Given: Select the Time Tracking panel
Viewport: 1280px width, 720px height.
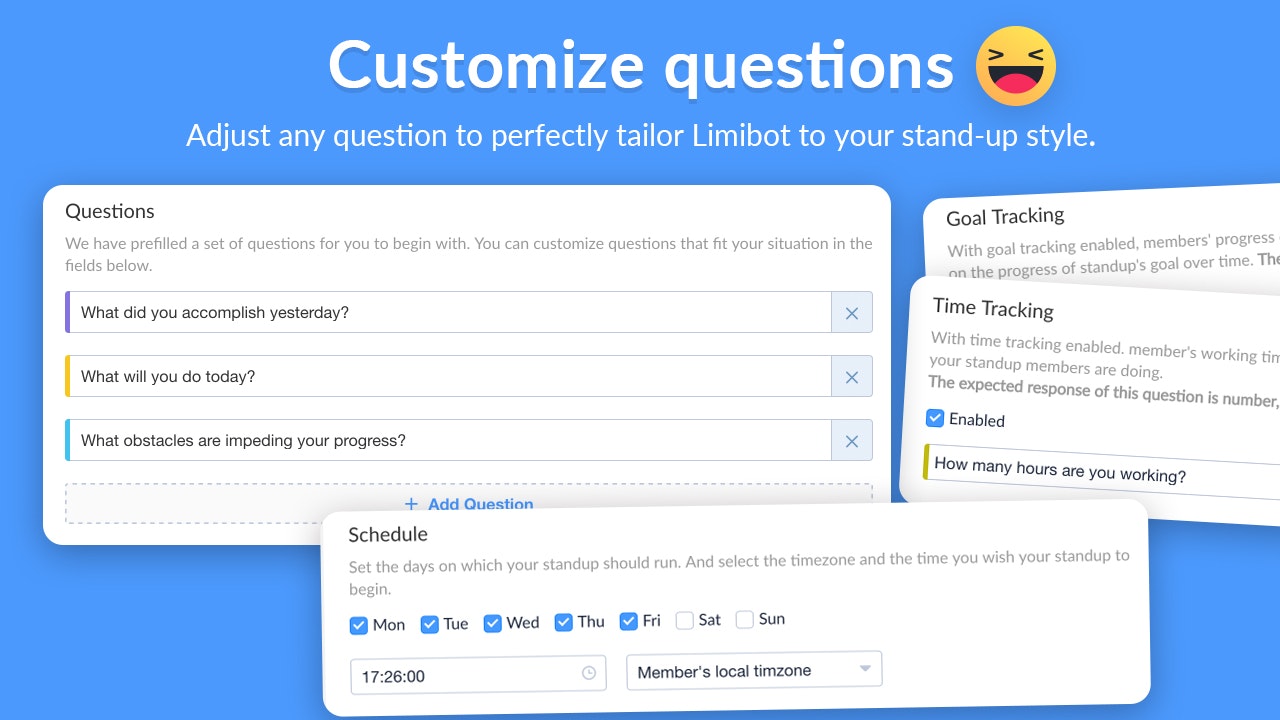Looking at the screenshot, I should tap(992, 308).
